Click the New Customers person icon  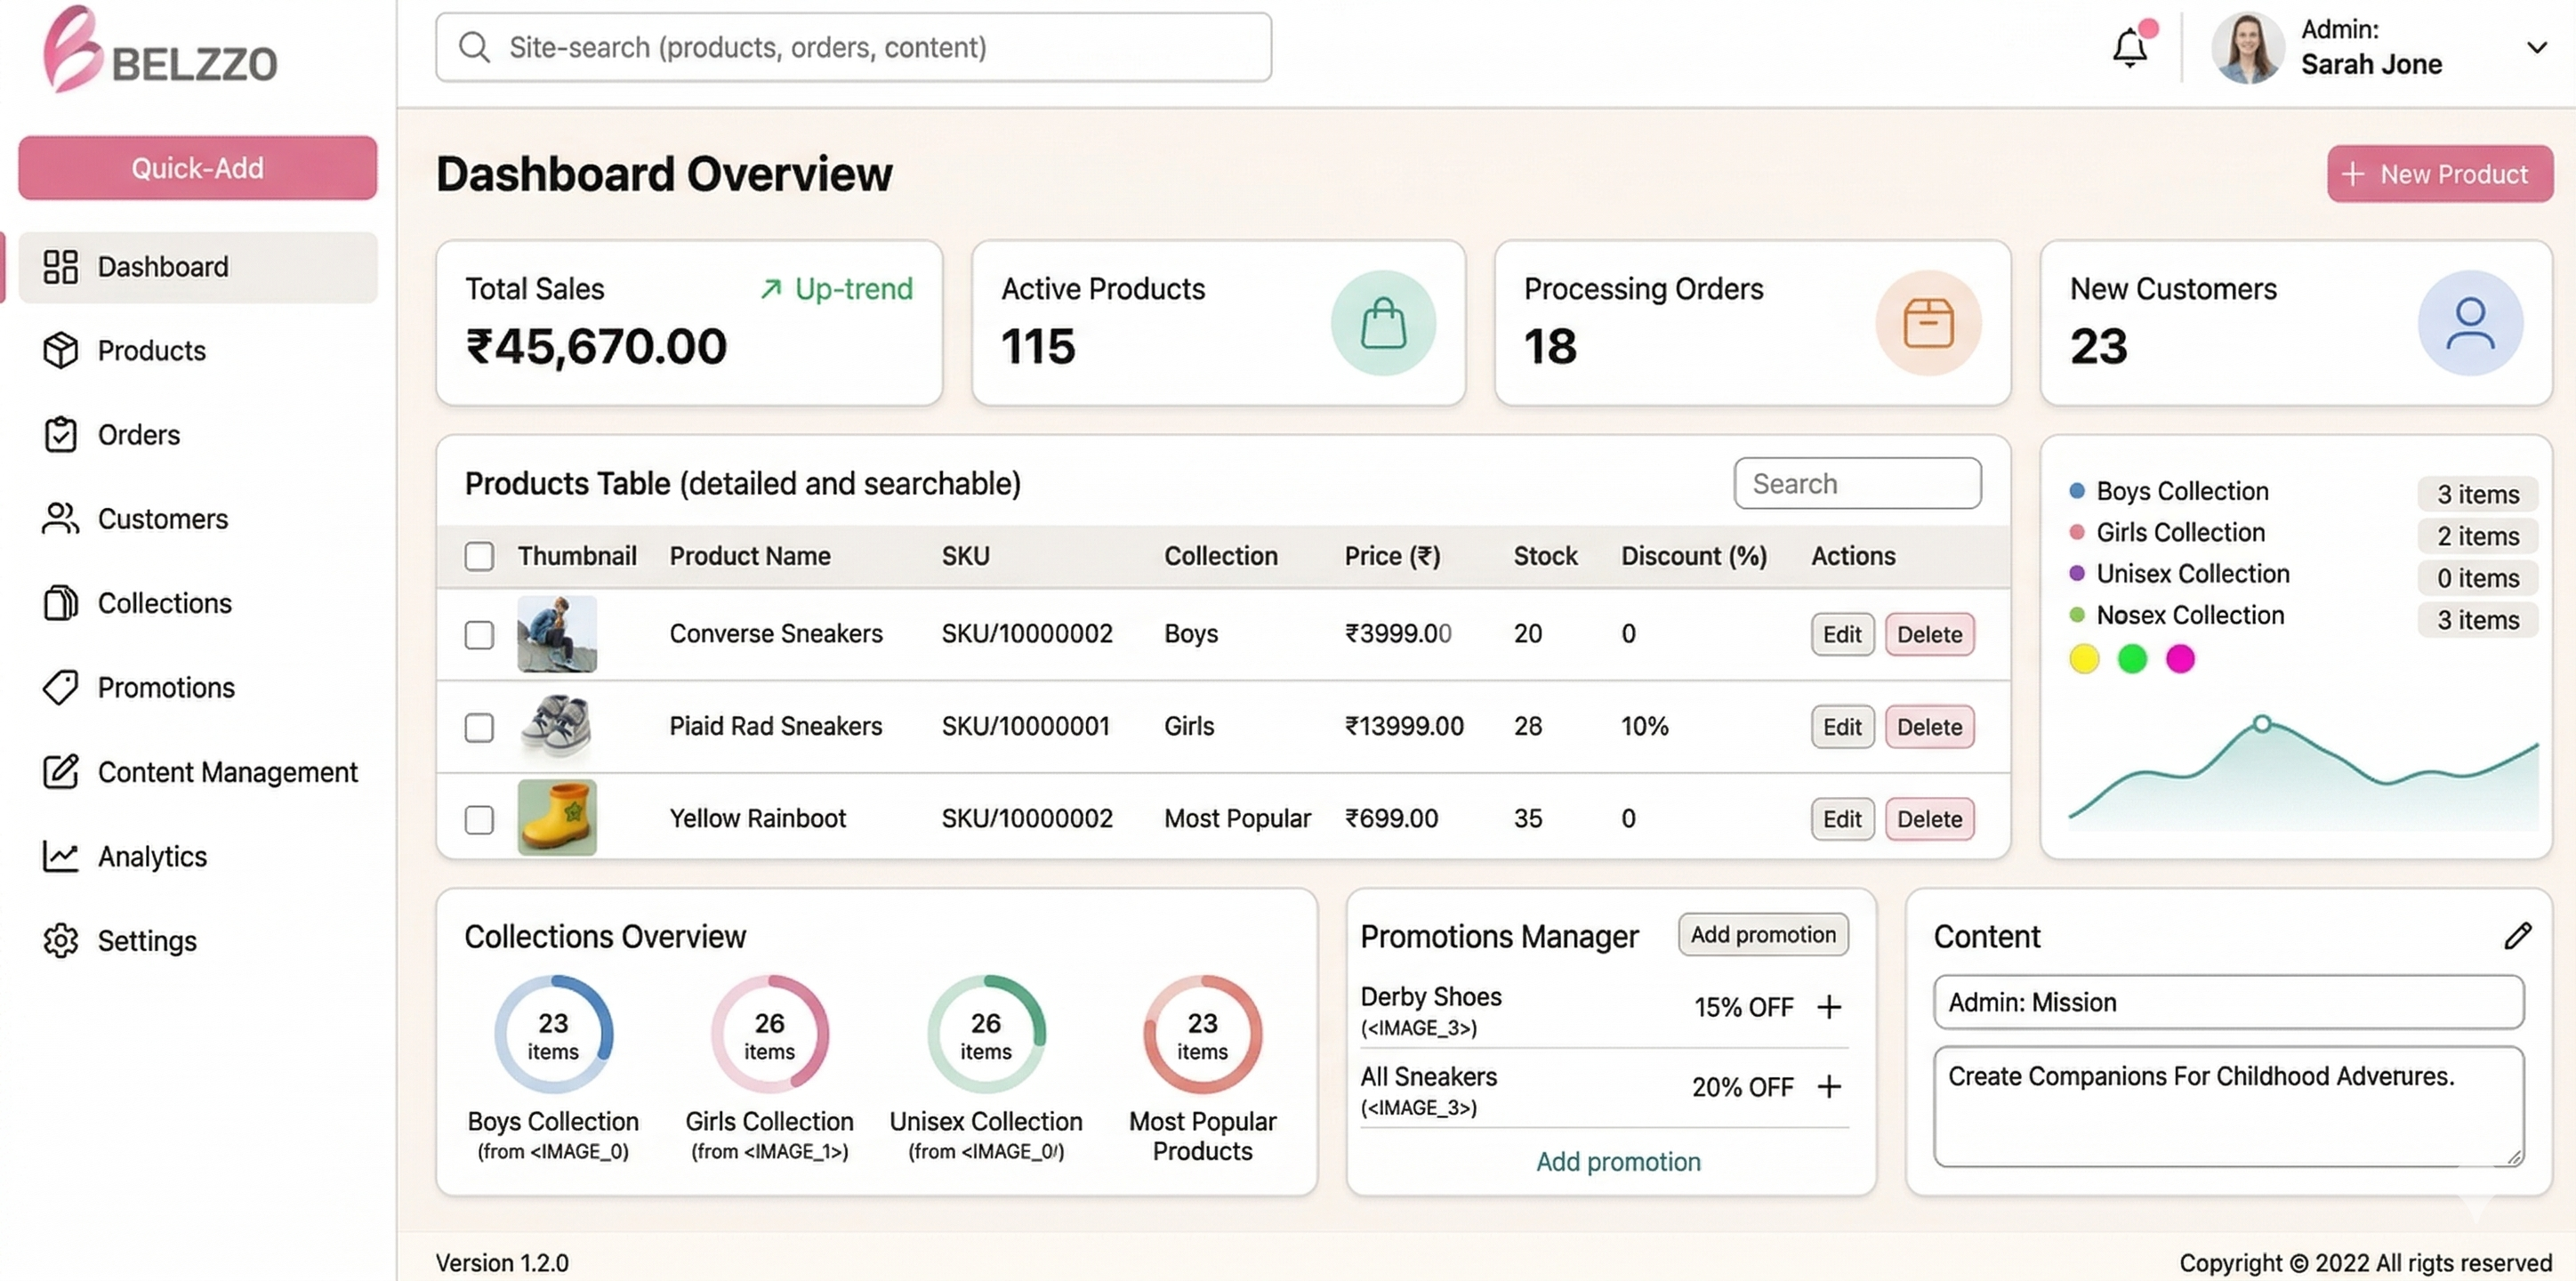(2470, 323)
